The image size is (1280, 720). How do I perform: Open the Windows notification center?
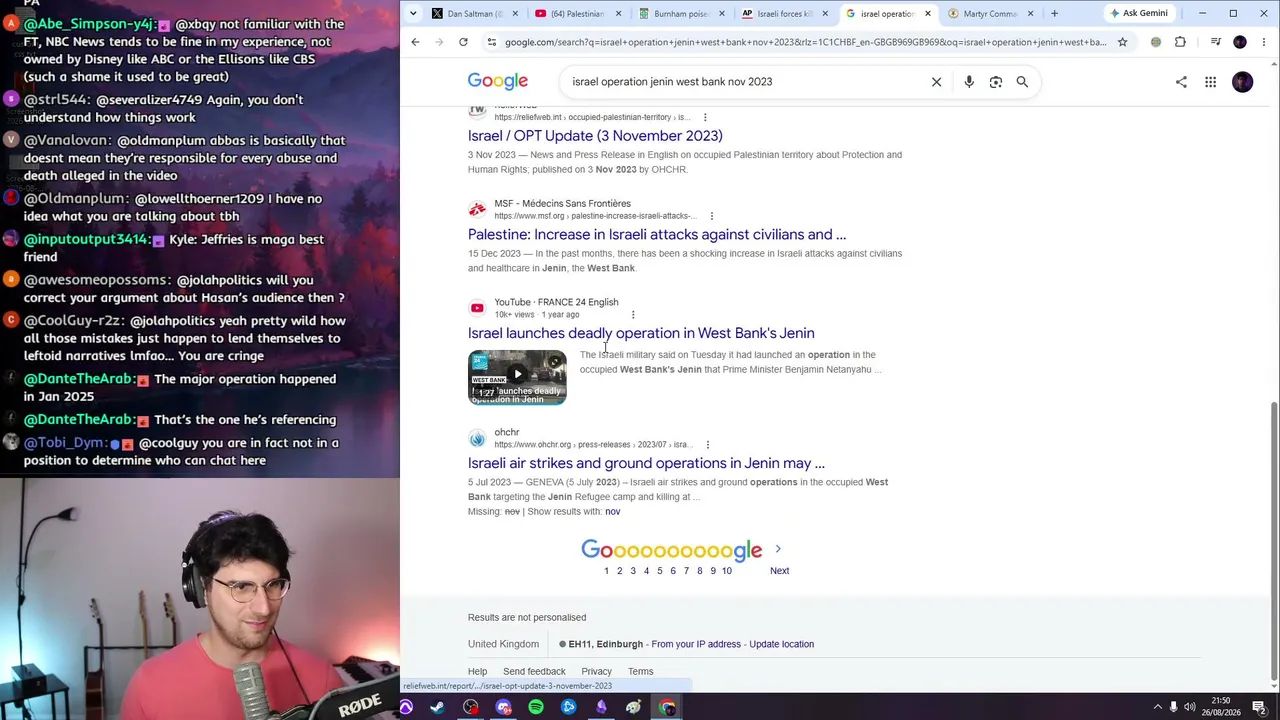pyautogui.click(x=1259, y=707)
